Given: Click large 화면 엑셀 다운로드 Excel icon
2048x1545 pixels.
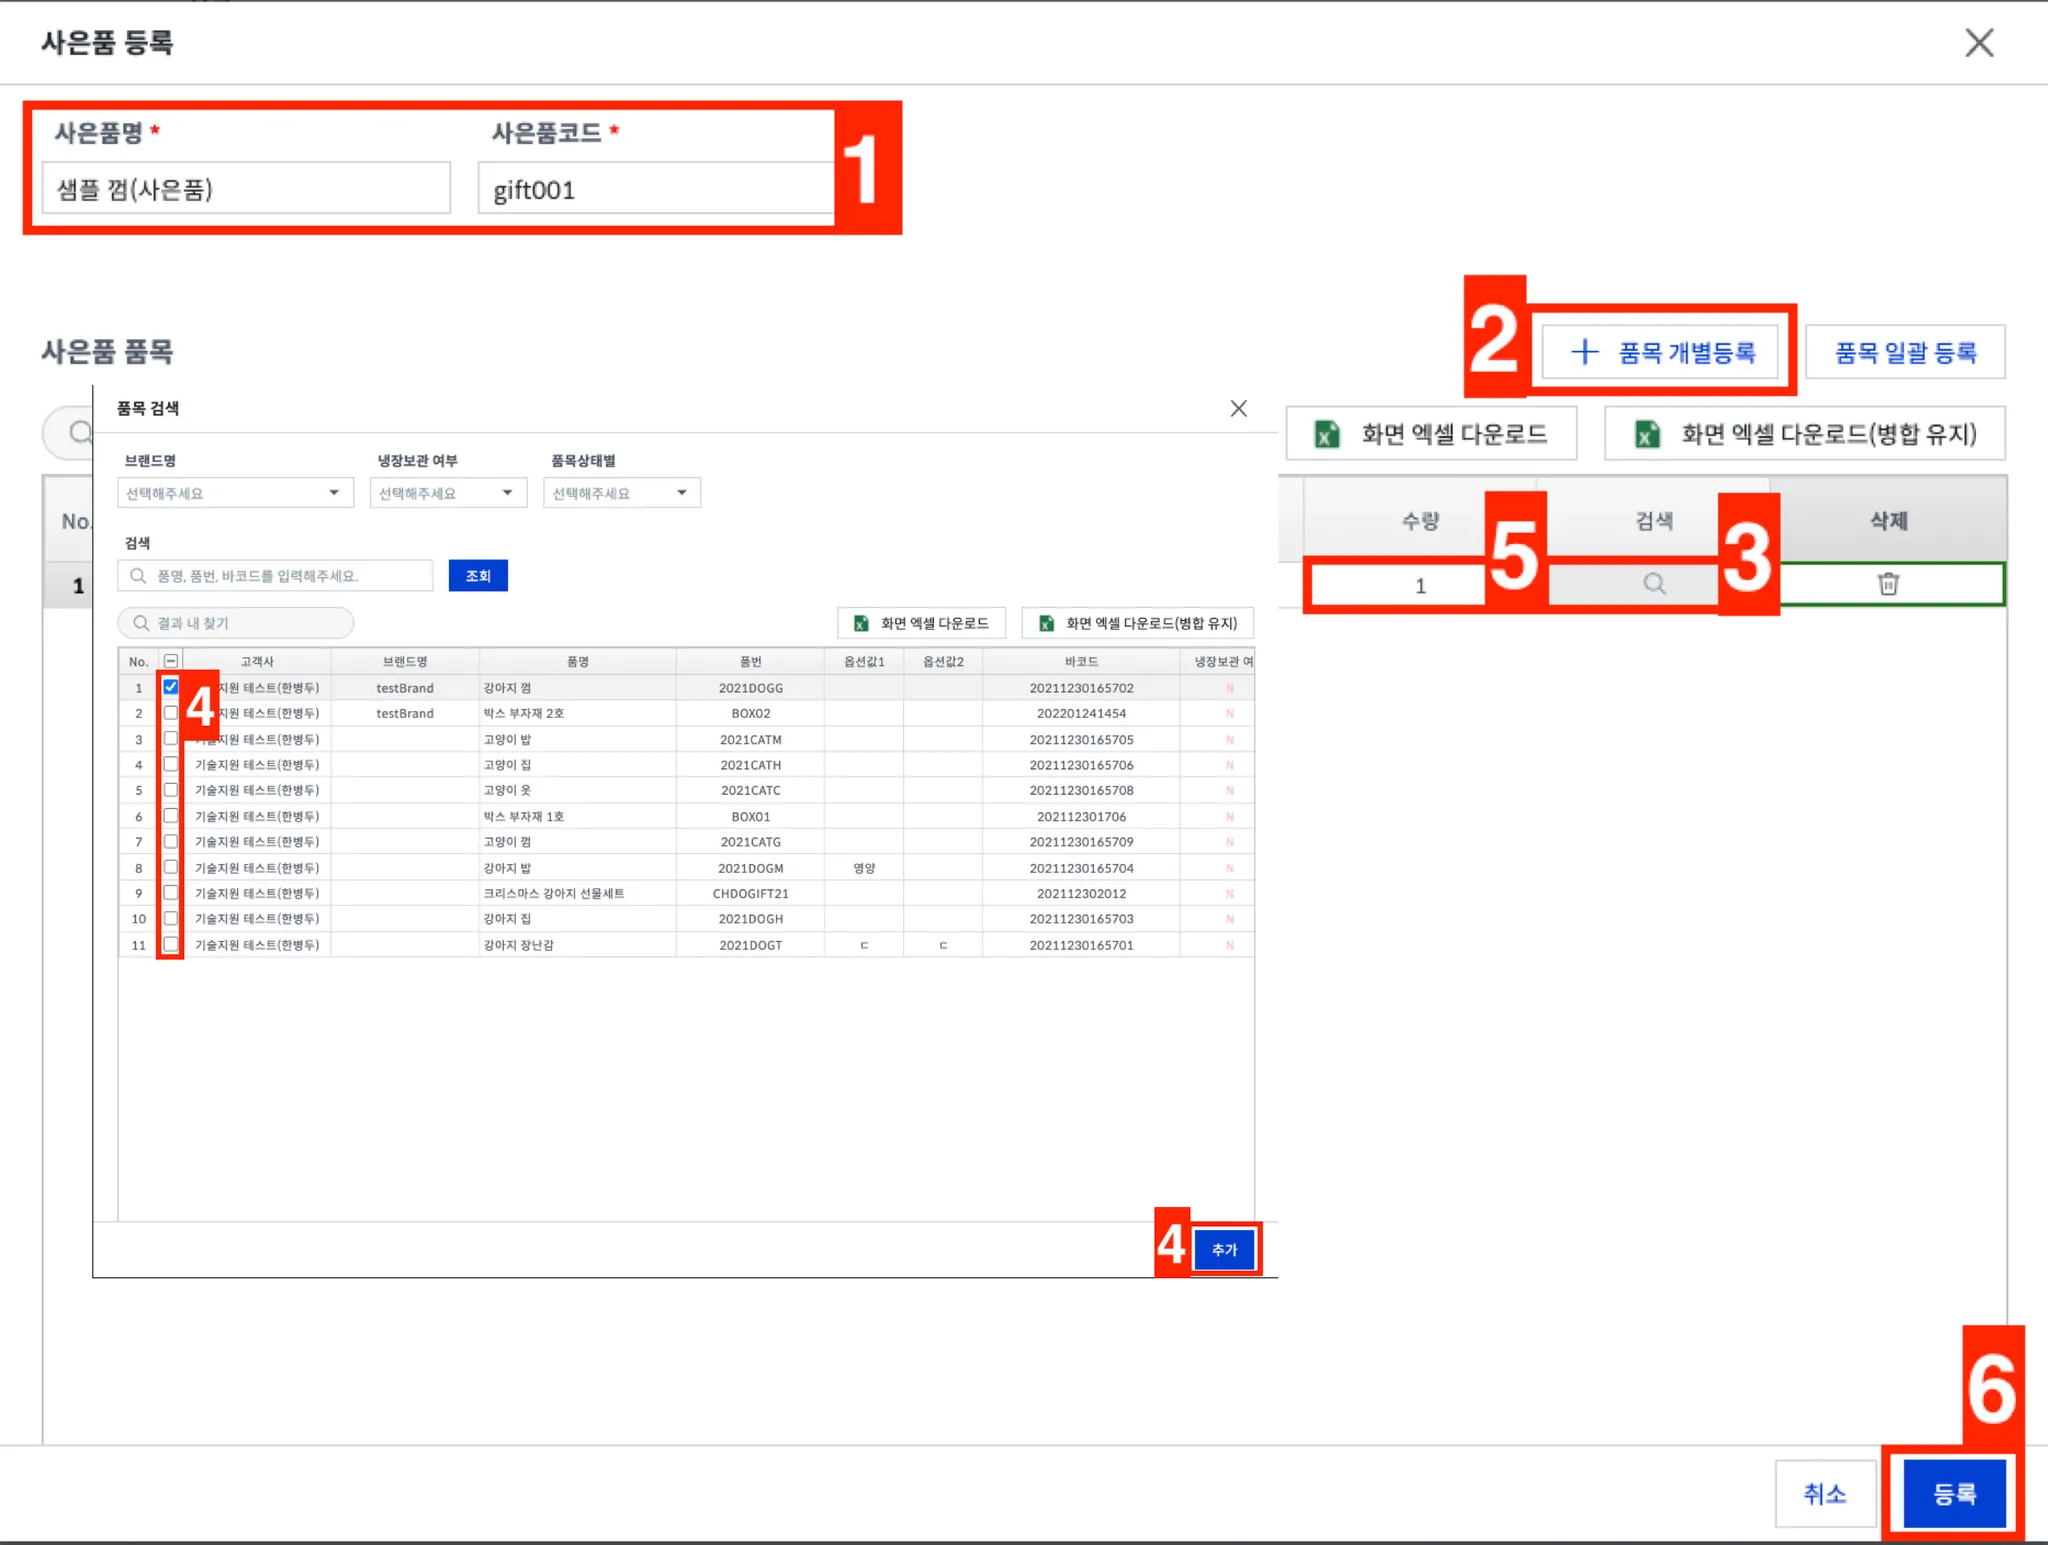Looking at the screenshot, I should [1327, 434].
